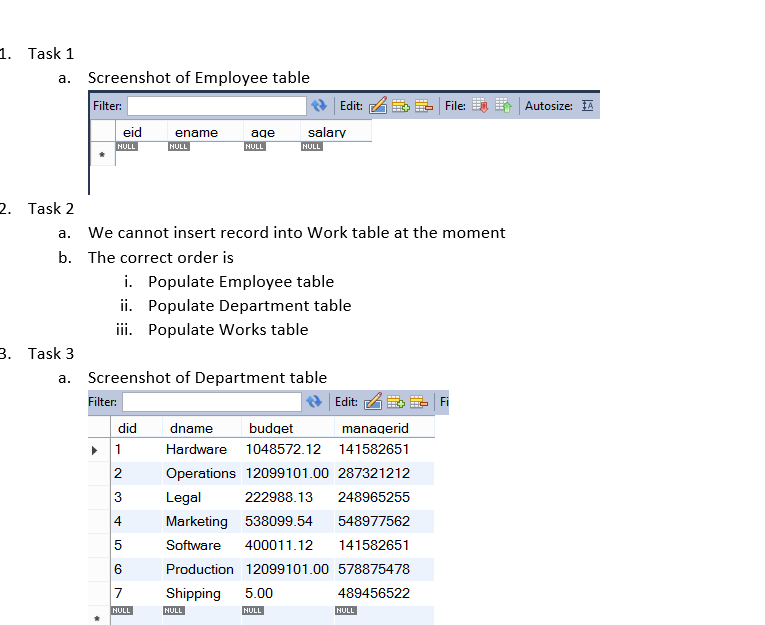Click the delete selected rows icon in Employee toolbar
This screenshot has height=625, width=765.
coord(422,106)
